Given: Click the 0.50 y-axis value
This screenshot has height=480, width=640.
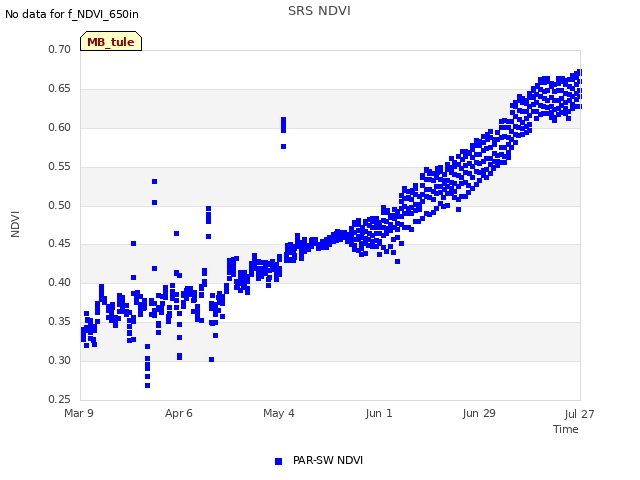Looking at the screenshot, I should click(x=60, y=205).
